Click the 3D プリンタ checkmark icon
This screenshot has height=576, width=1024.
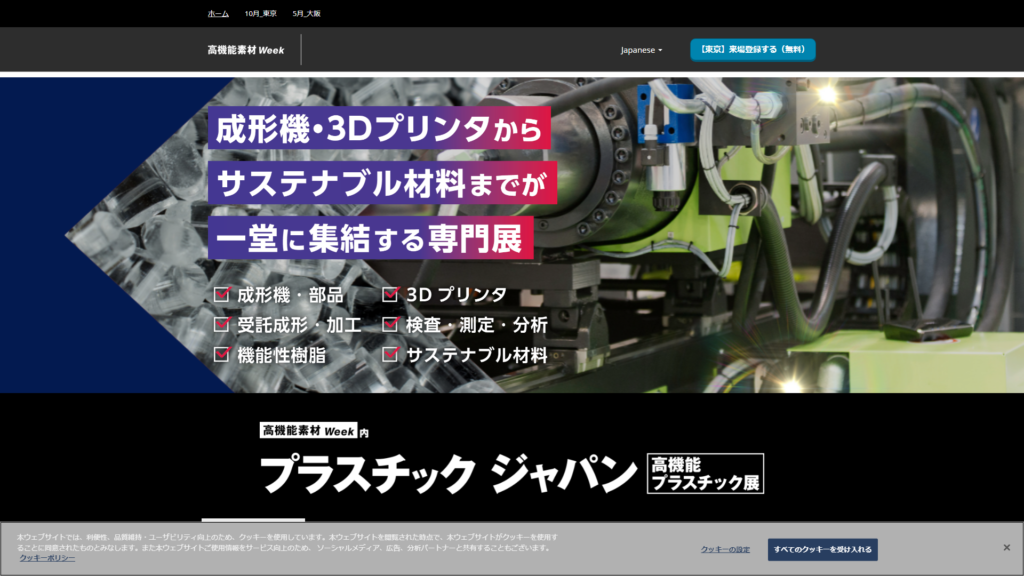coord(391,295)
